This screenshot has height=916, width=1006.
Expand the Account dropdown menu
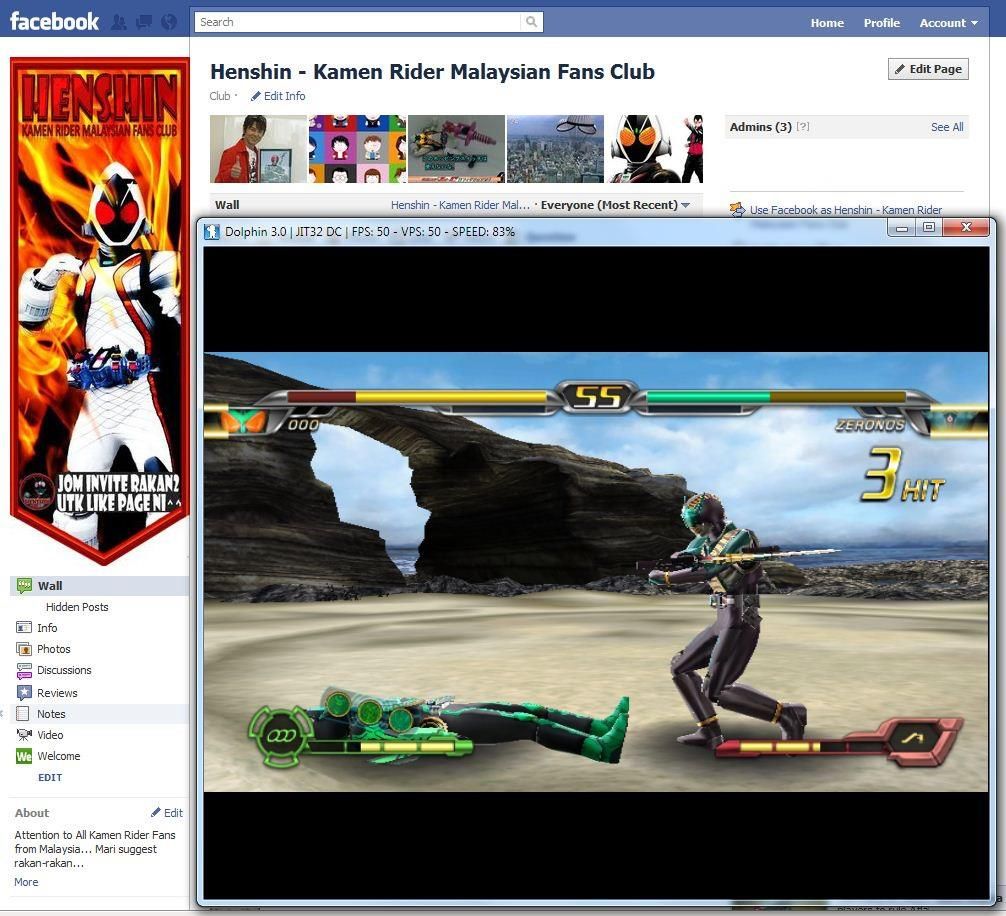pos(948,23)
